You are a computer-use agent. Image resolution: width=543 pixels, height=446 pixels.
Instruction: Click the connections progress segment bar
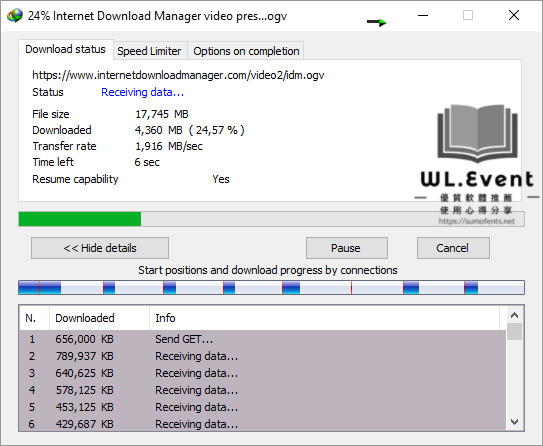pyautogui.click(x=272, y=288)
